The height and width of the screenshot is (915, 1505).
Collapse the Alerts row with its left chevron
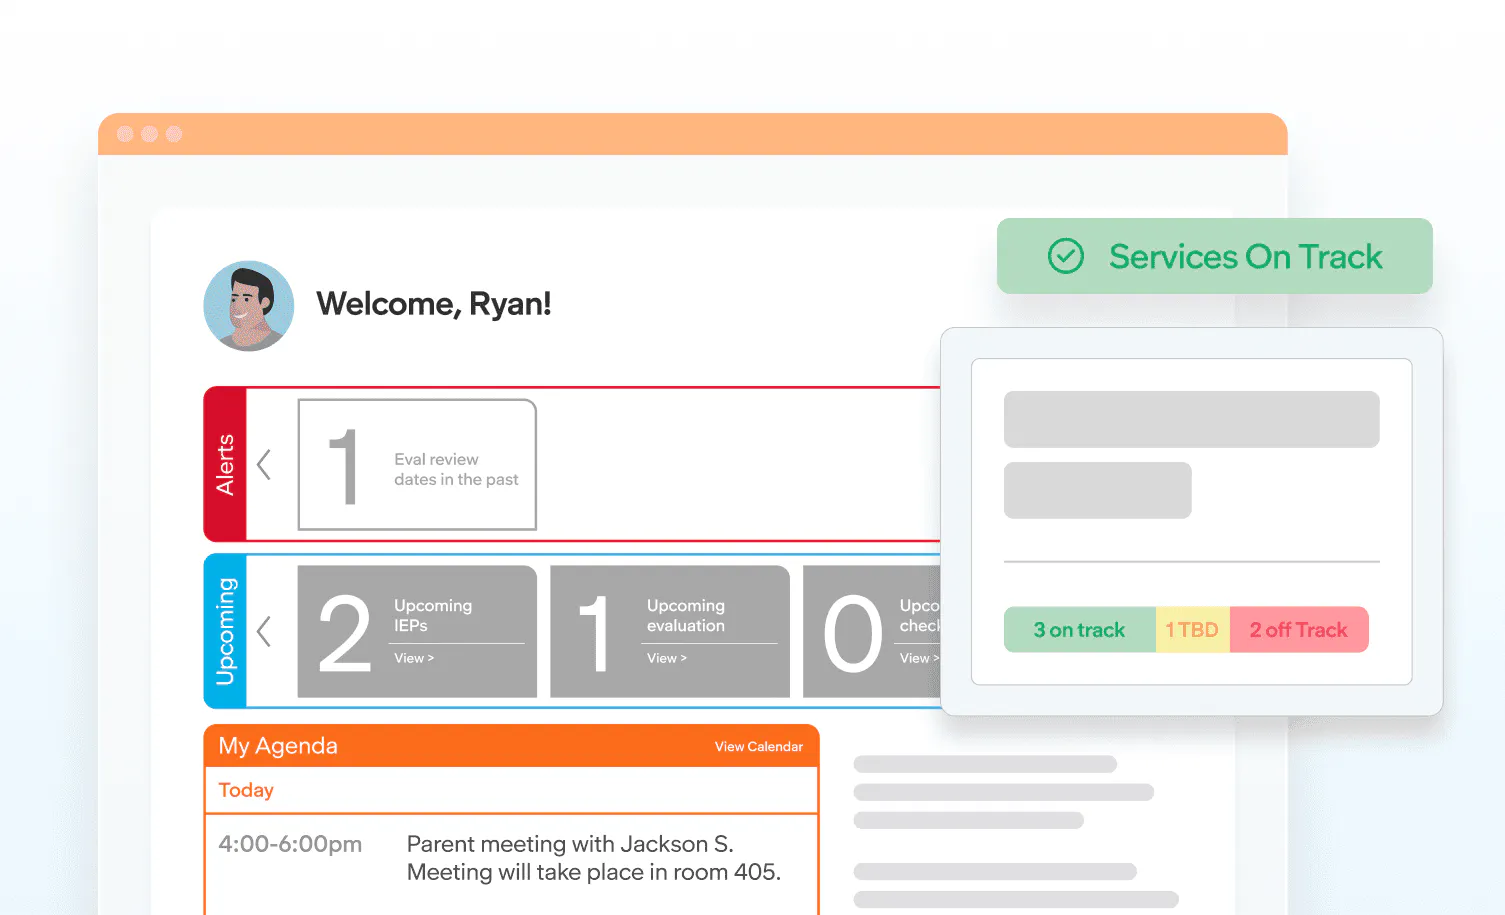coord(264,464)
